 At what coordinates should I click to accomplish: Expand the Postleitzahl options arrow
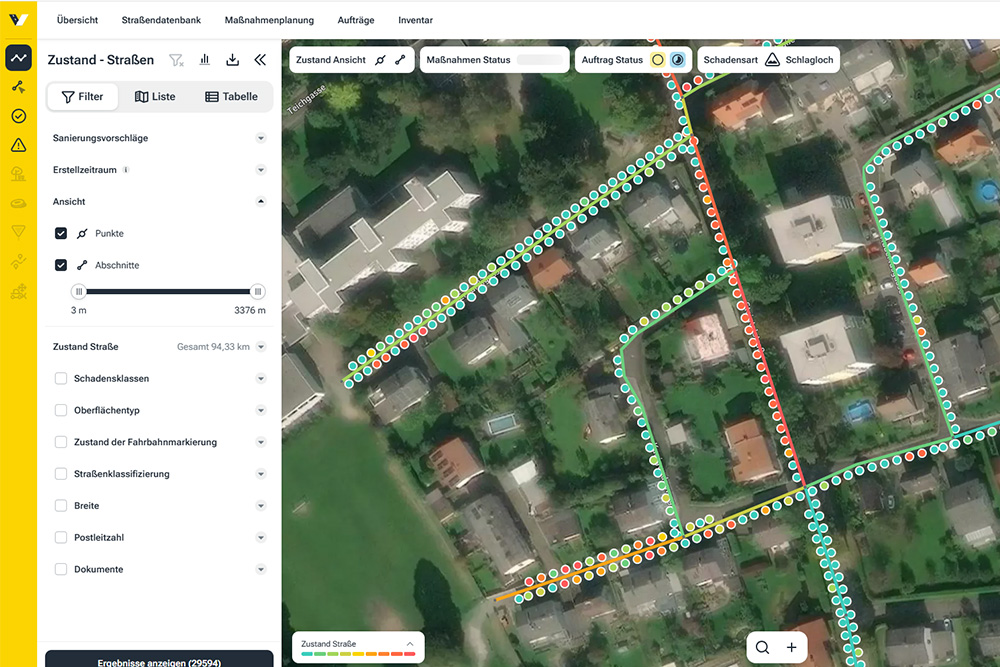[261, 538]
